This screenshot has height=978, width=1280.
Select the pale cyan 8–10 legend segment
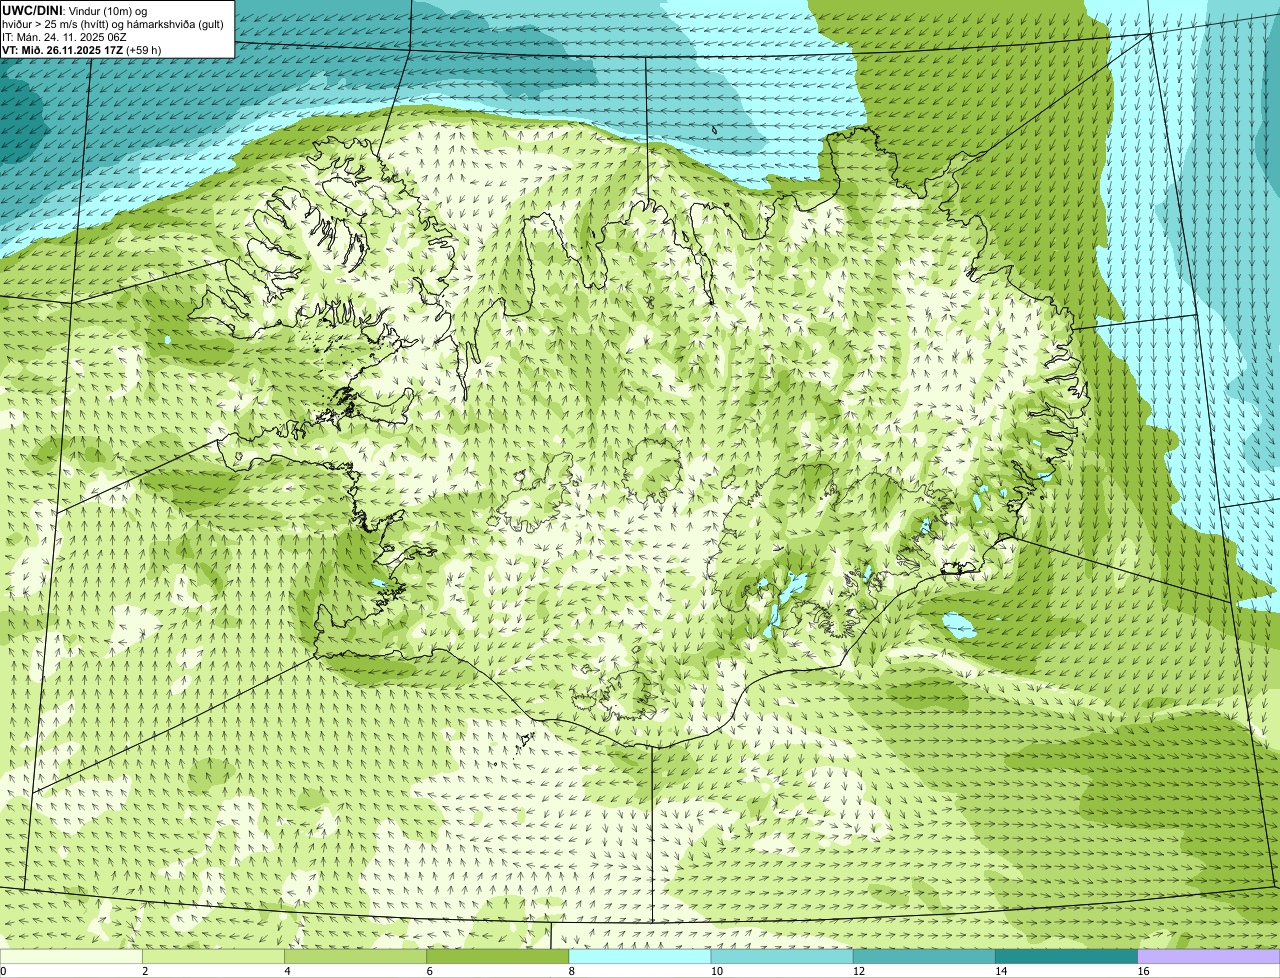pyautogui.click(x=640, y=956)
